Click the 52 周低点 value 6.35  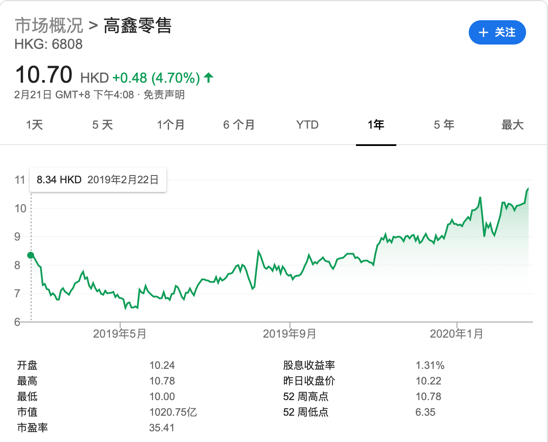(x=425, y=412)
